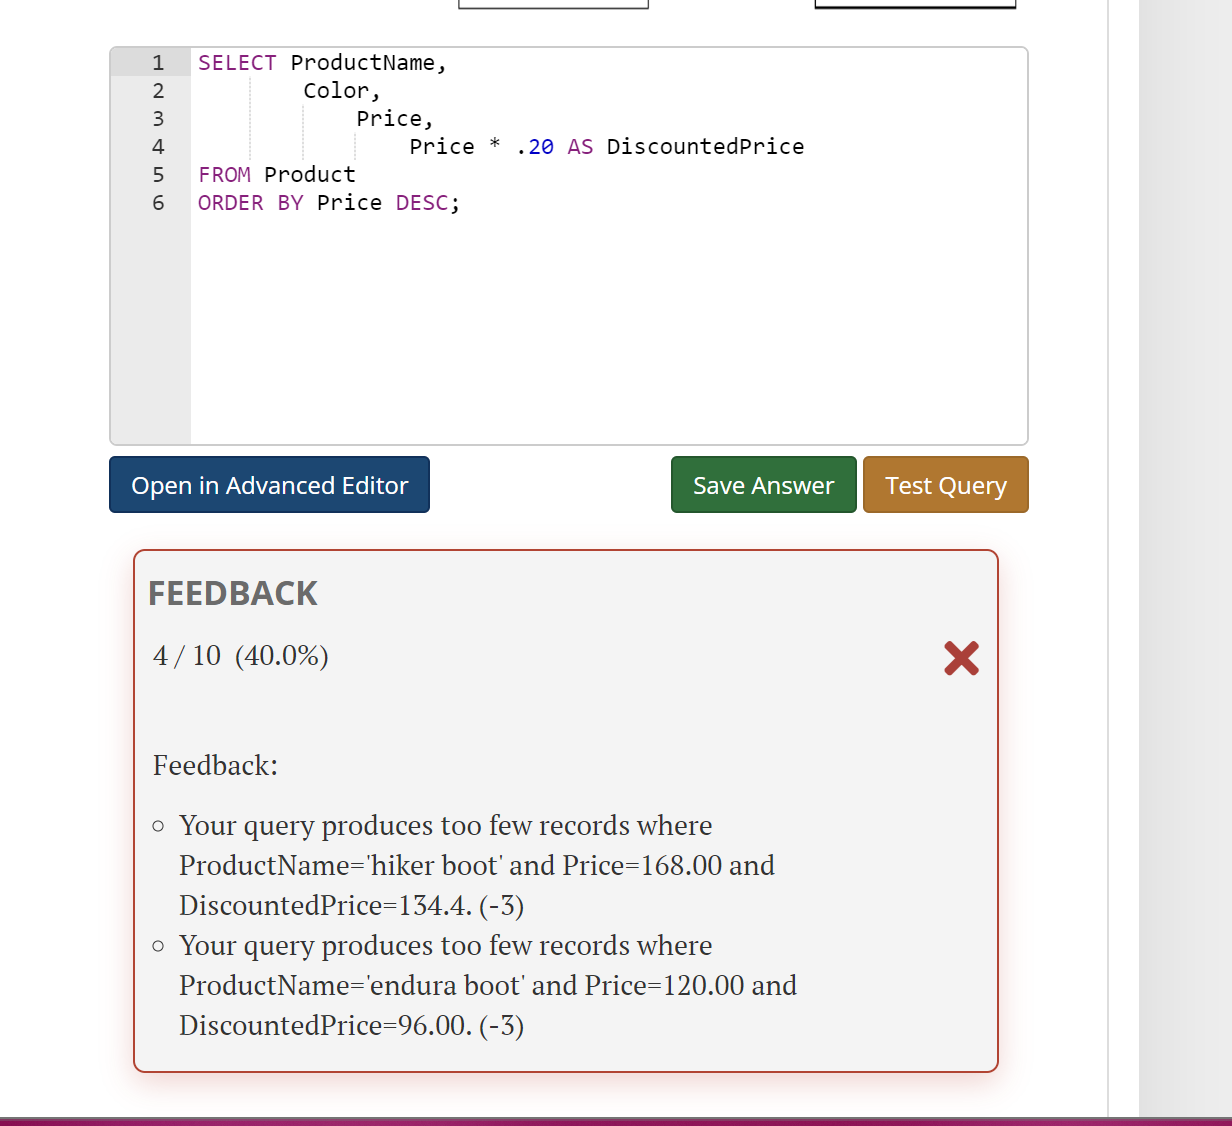Screen dimensions: 1232x1126
Task: Click the FROM Product clause on line 5
Action: (276, 174)
